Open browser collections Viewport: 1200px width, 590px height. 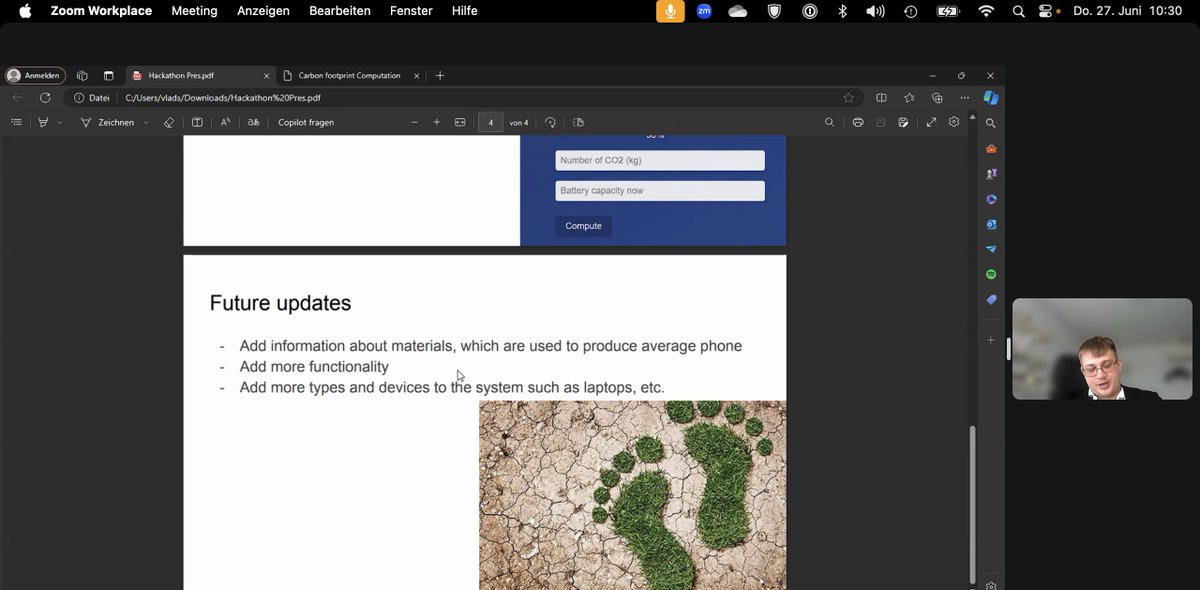pyautogui.click(x=937, y=98)
